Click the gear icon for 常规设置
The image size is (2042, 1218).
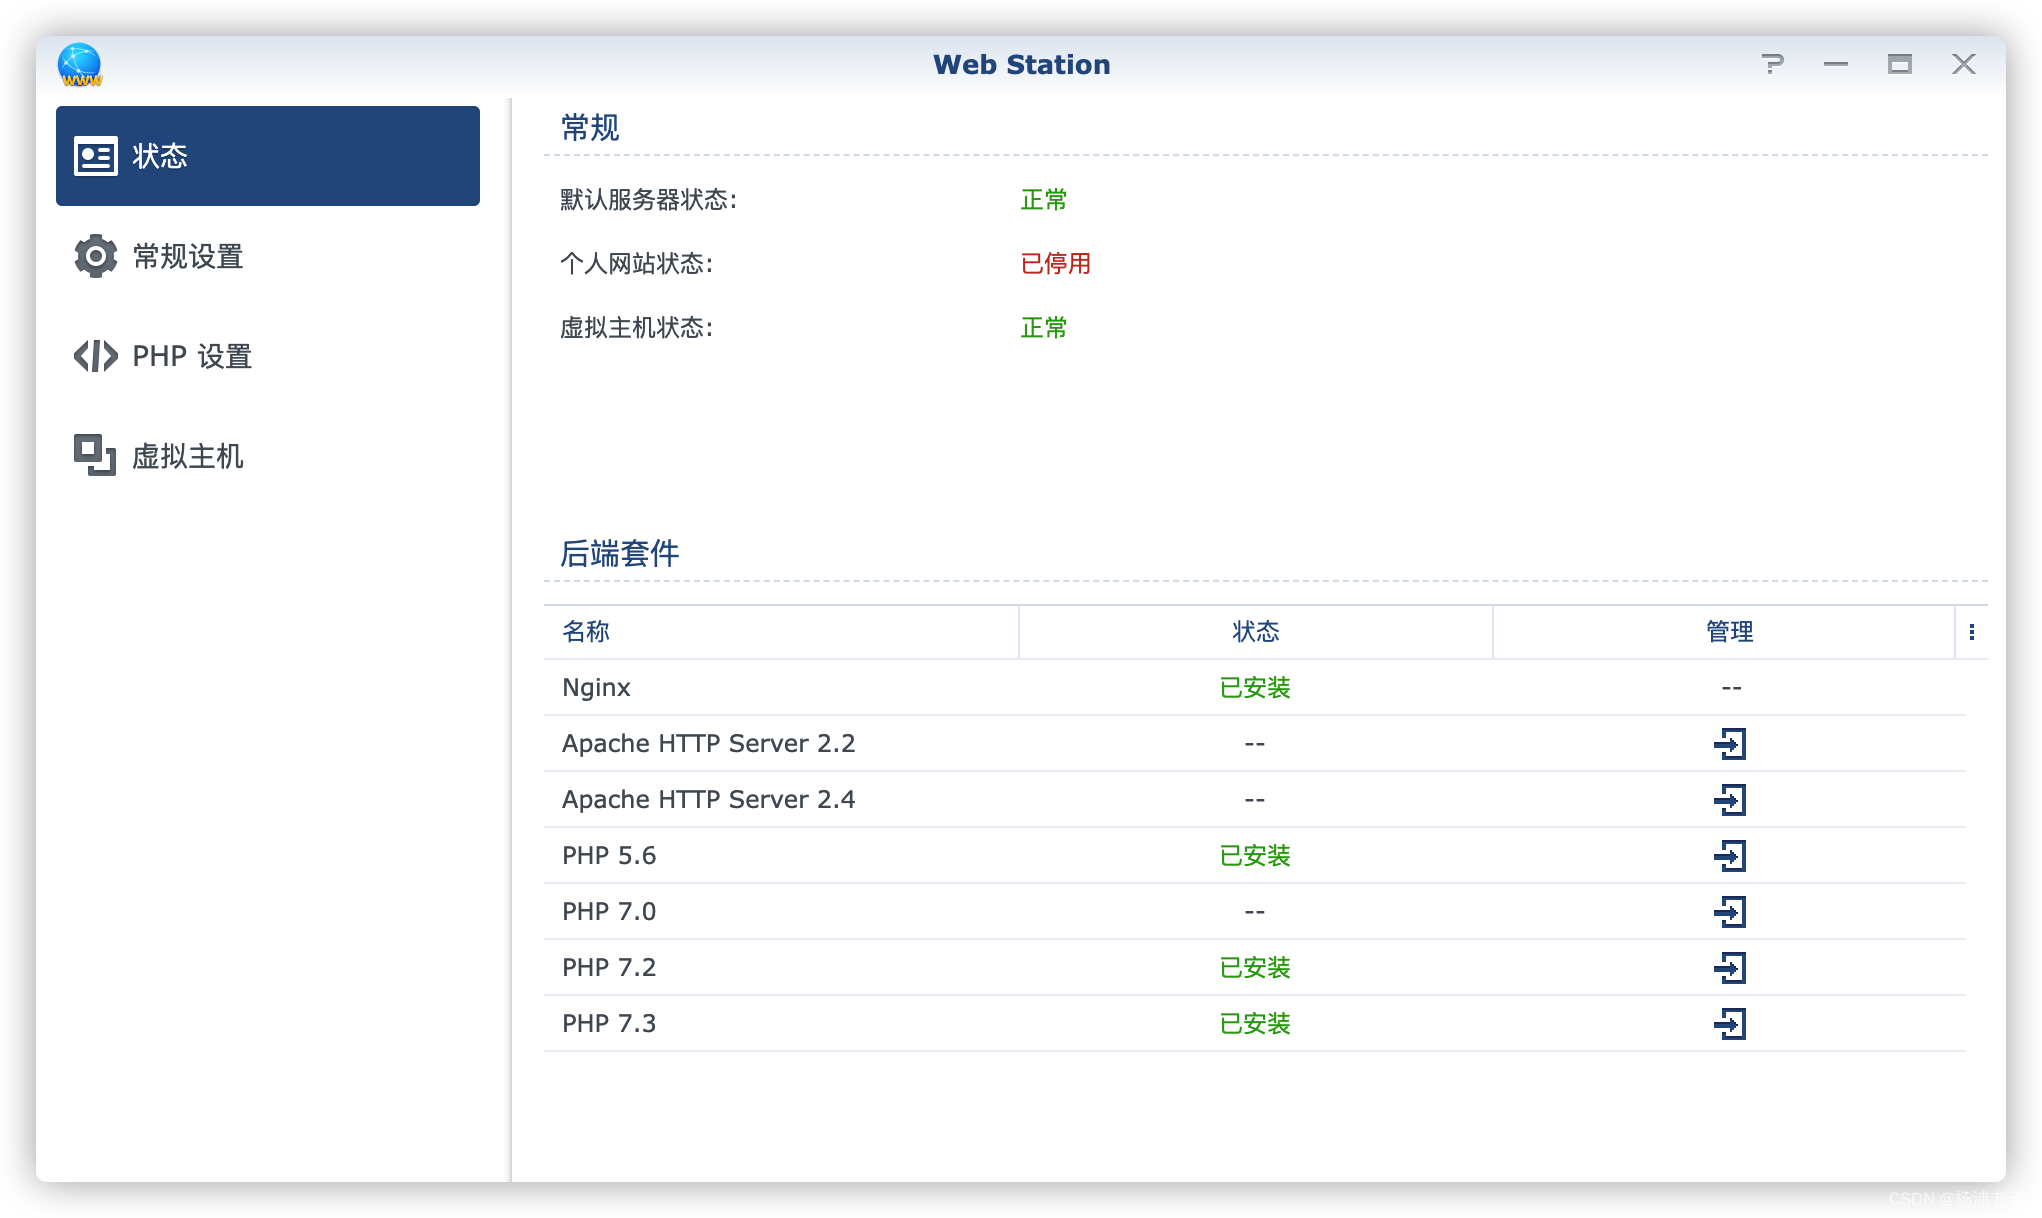[96, 256]
